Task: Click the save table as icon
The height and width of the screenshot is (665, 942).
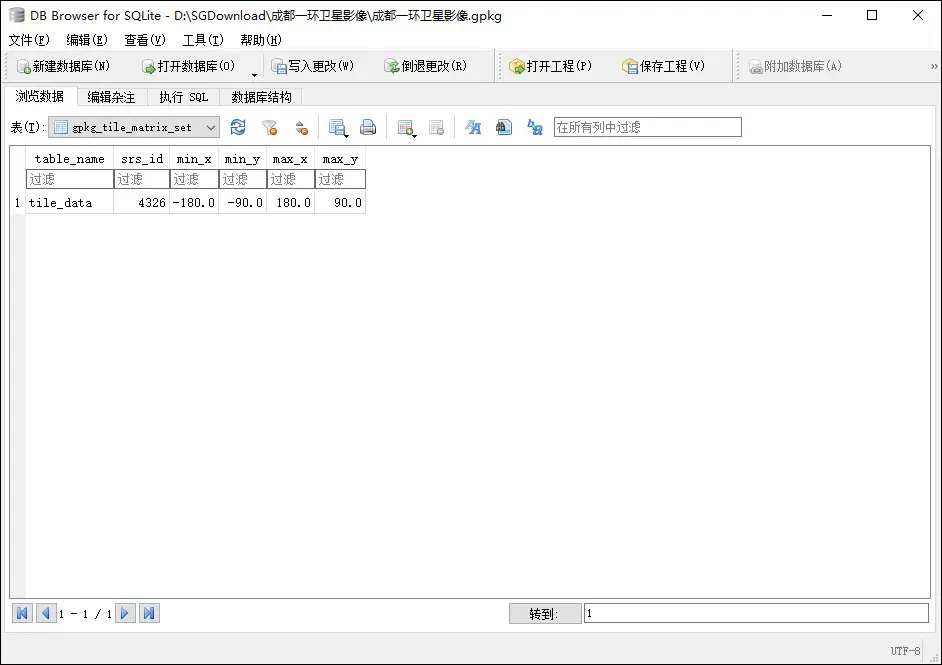Action: point(338,127)
